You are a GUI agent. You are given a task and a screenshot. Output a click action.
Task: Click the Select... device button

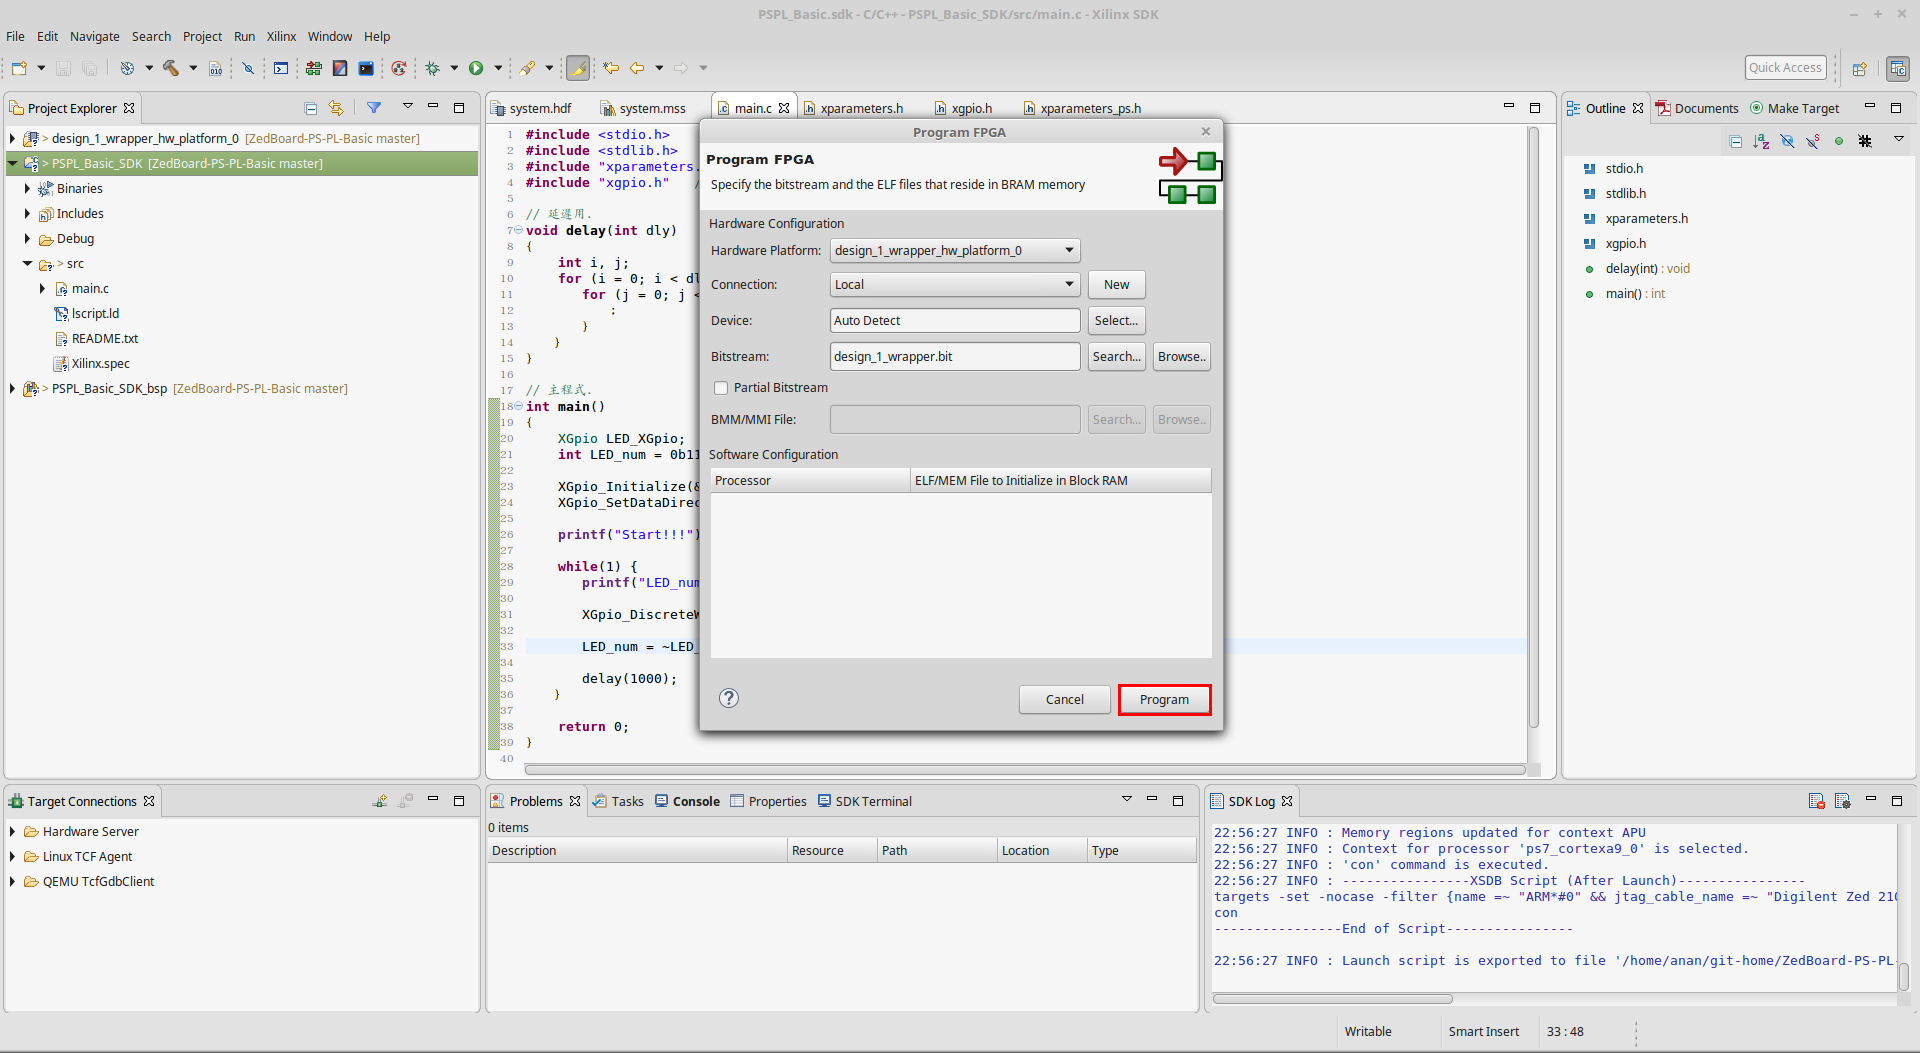pos(1116,320)
